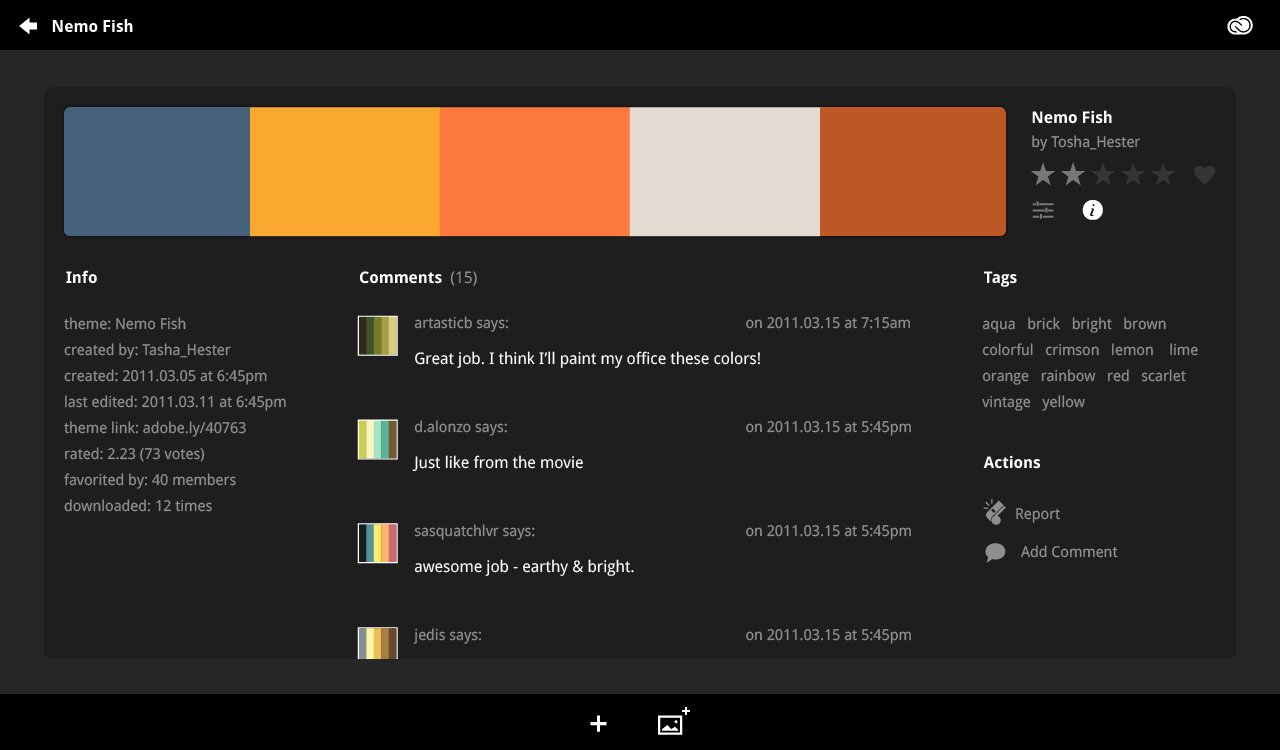This screenshot has height=750, width=1280.
Task: Click sasquatchlvr's palette thumbnail
Action: [377, 543]
